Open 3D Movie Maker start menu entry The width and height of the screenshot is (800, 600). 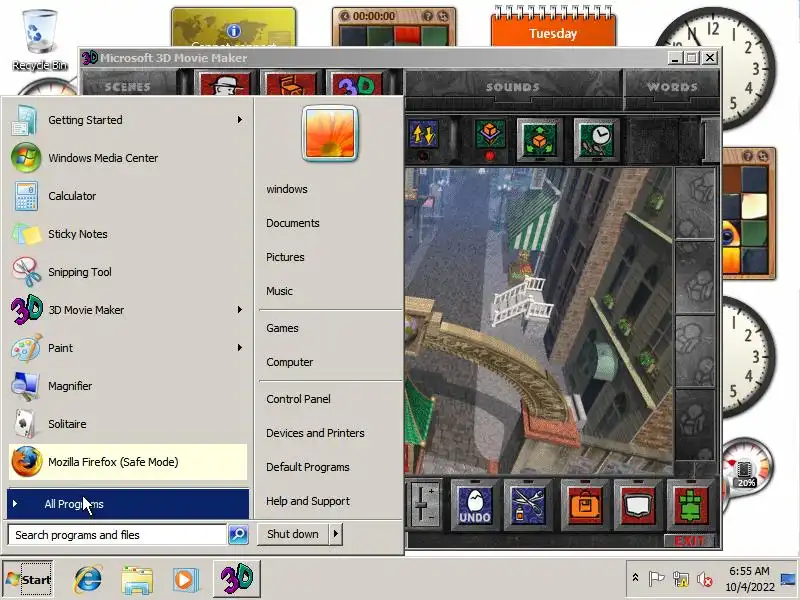pos(128,310)
